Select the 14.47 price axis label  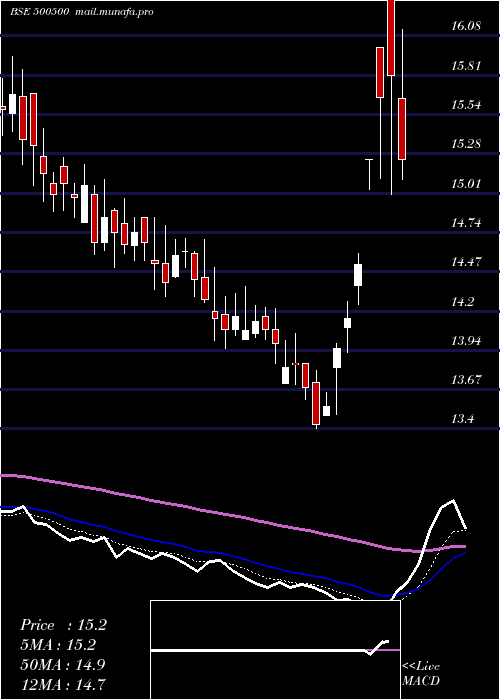tap(466, 262)
